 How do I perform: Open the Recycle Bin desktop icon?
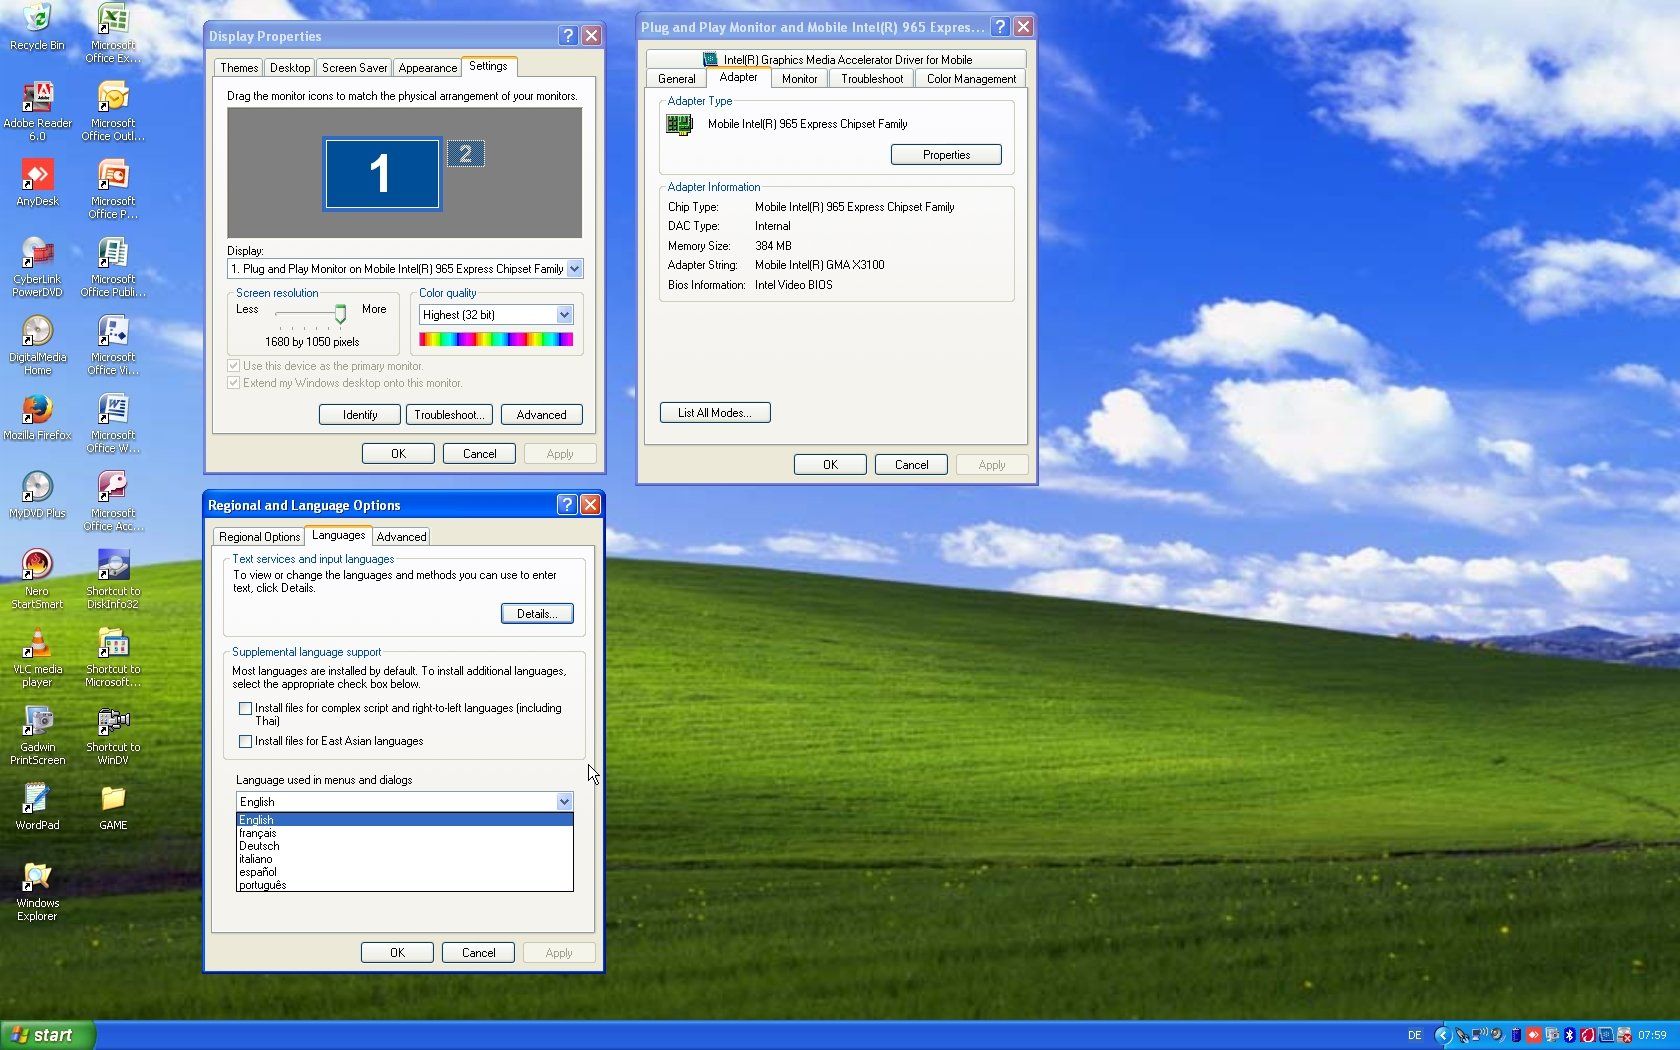click(x=37, y=27)
